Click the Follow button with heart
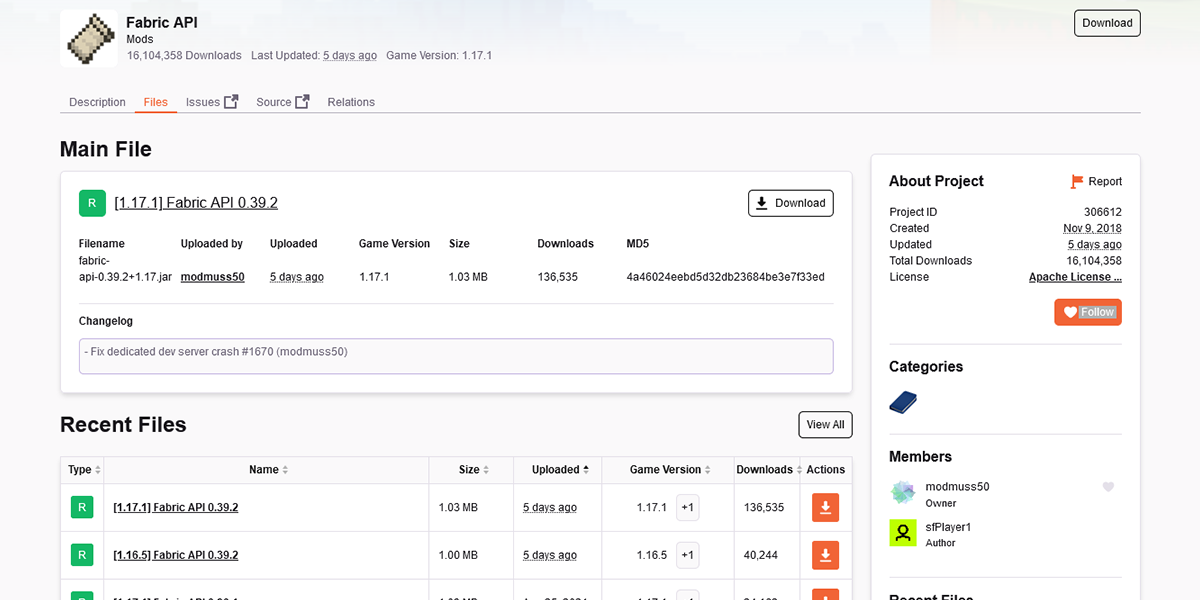Image resolution: width=1200 pixels, height=600 pixels. point(1088,312)
